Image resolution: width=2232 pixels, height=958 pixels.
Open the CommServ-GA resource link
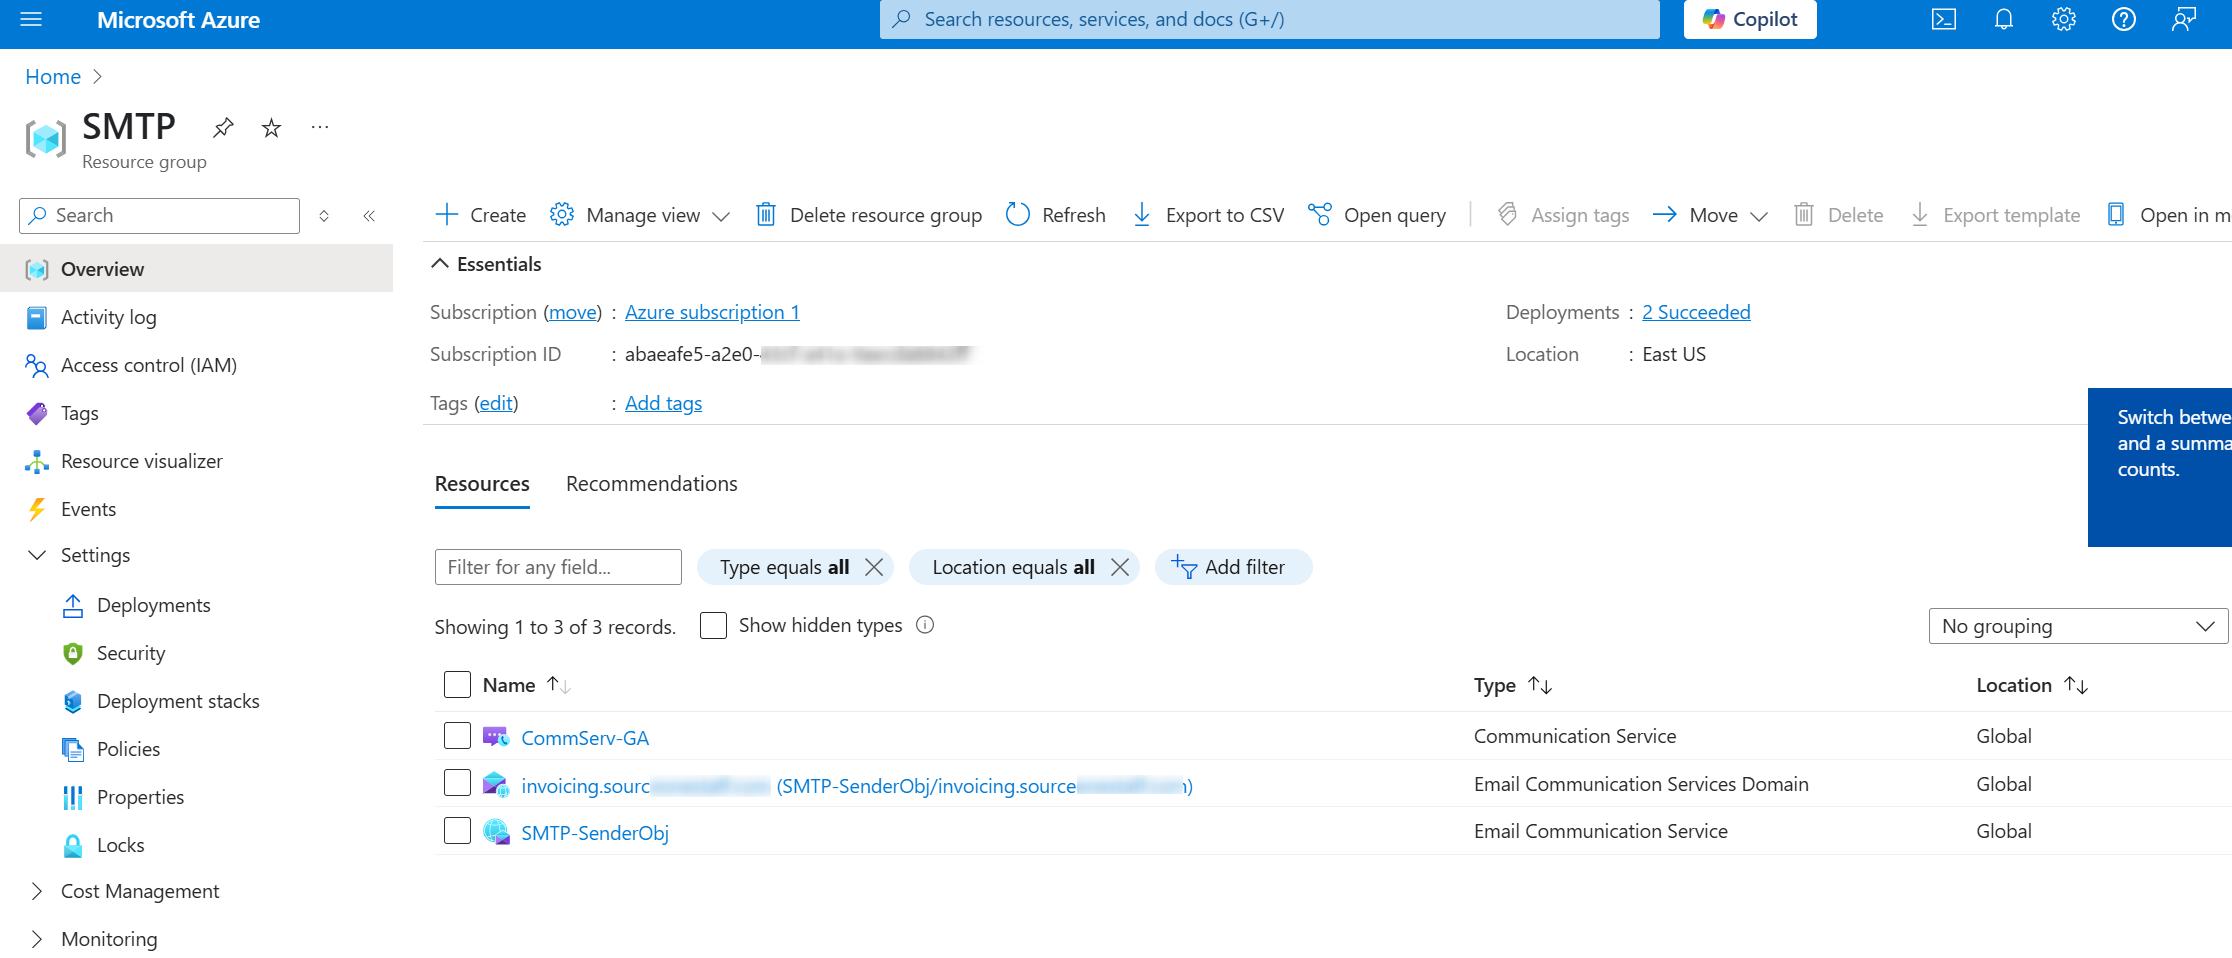tap(585, 738)
